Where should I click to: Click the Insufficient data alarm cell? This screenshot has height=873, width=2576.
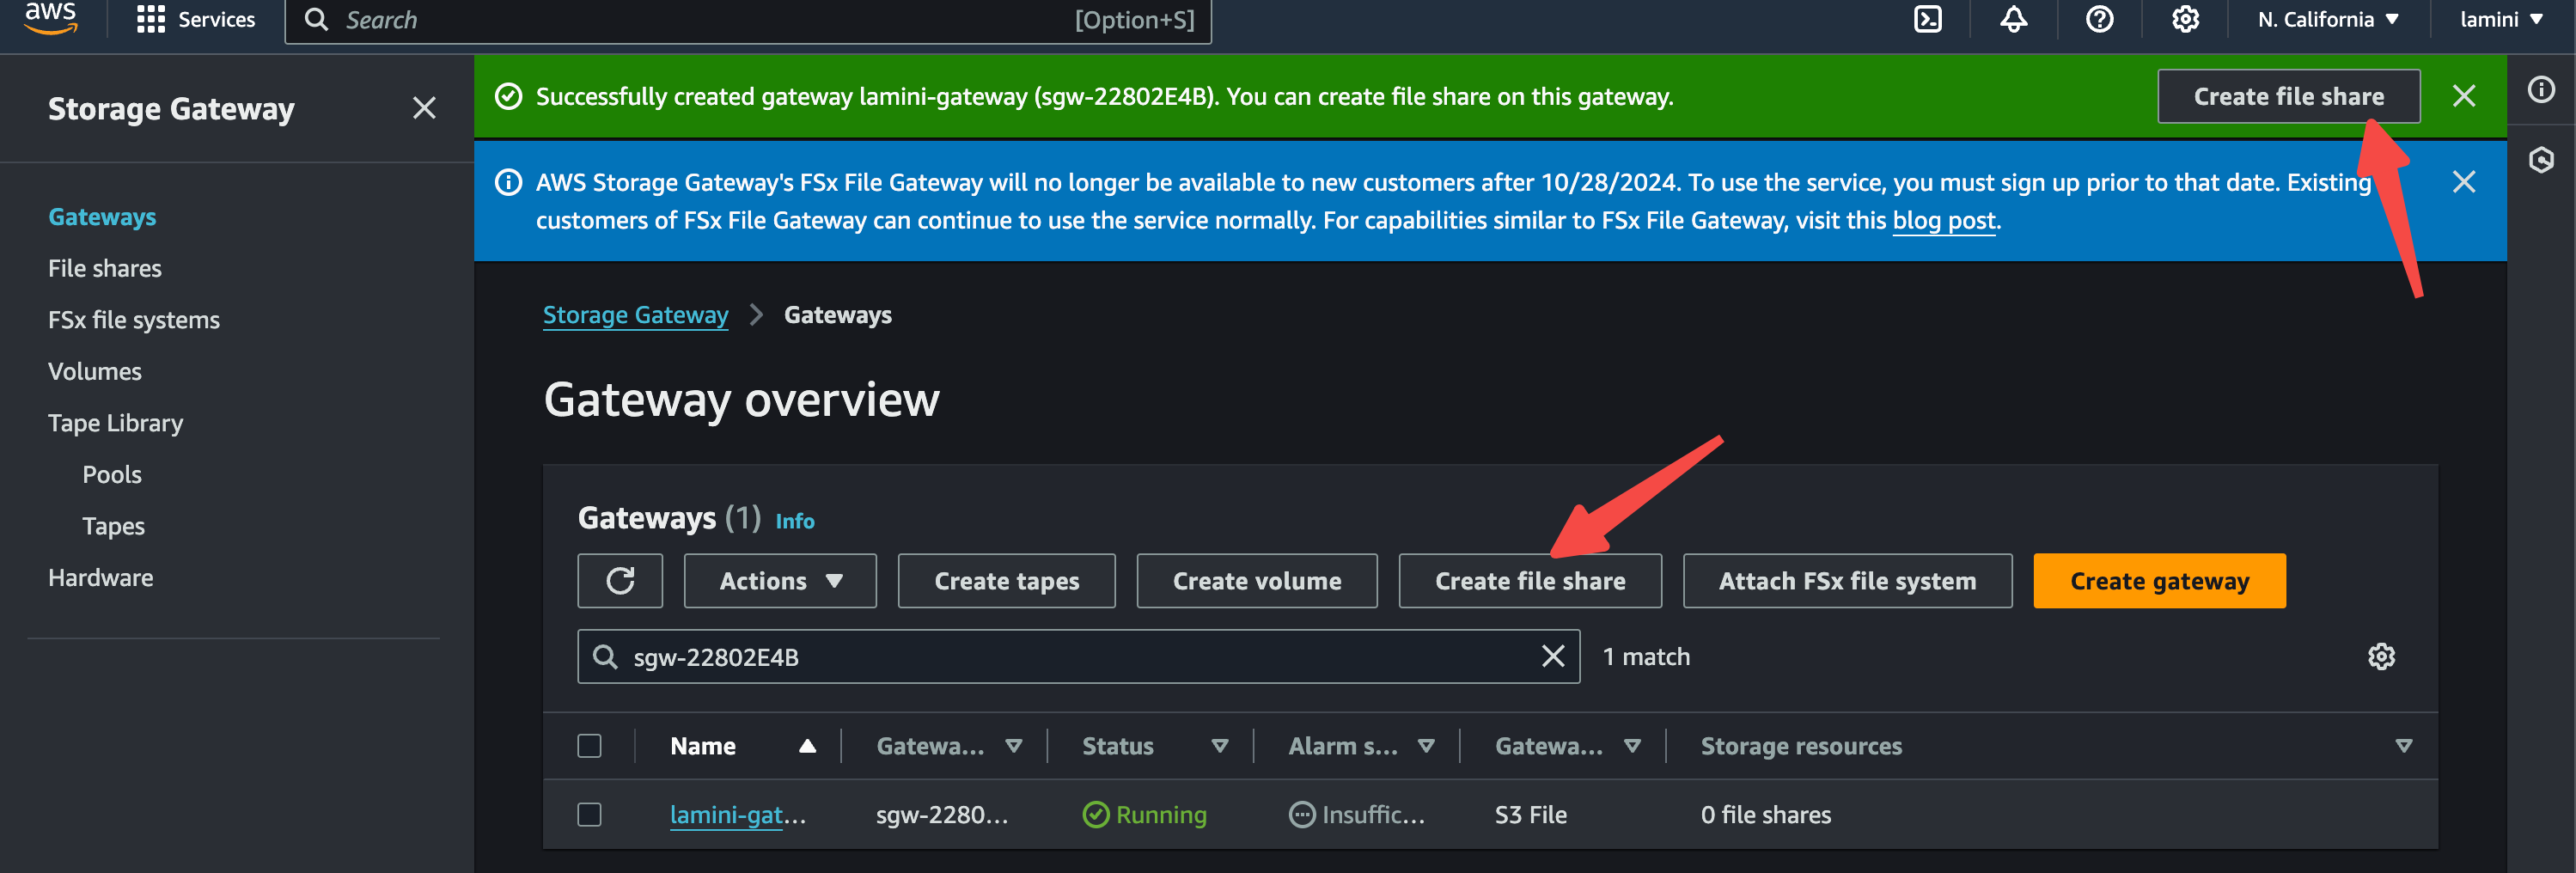[1356, 815]
